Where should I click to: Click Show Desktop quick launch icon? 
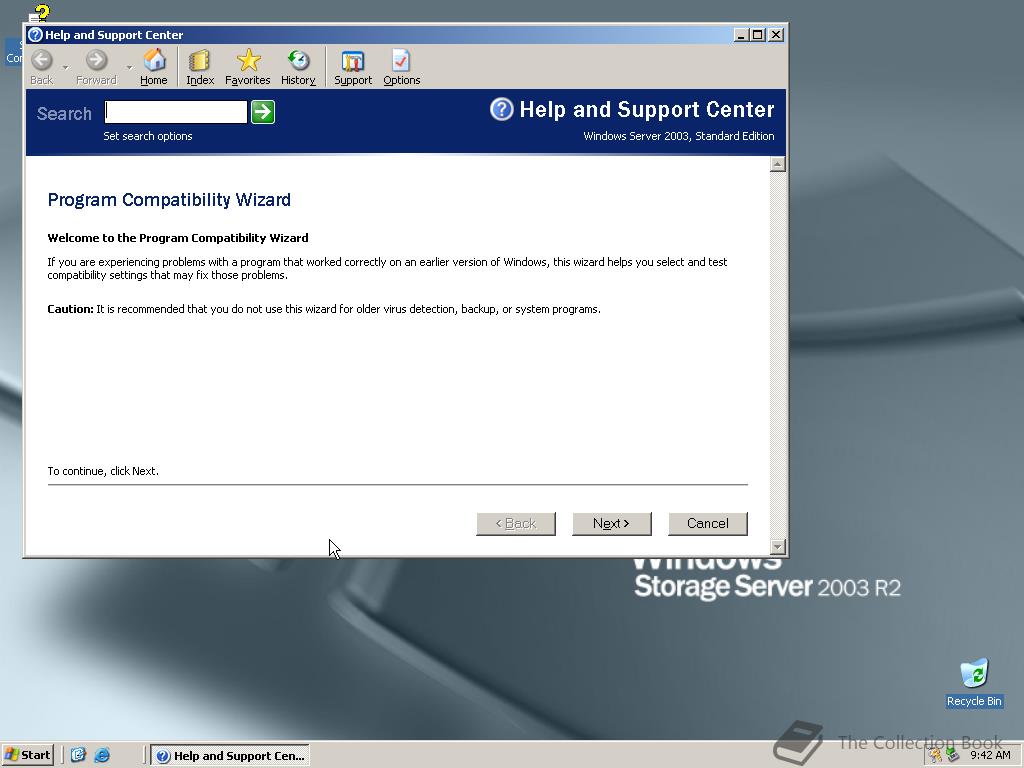[78, 755]
